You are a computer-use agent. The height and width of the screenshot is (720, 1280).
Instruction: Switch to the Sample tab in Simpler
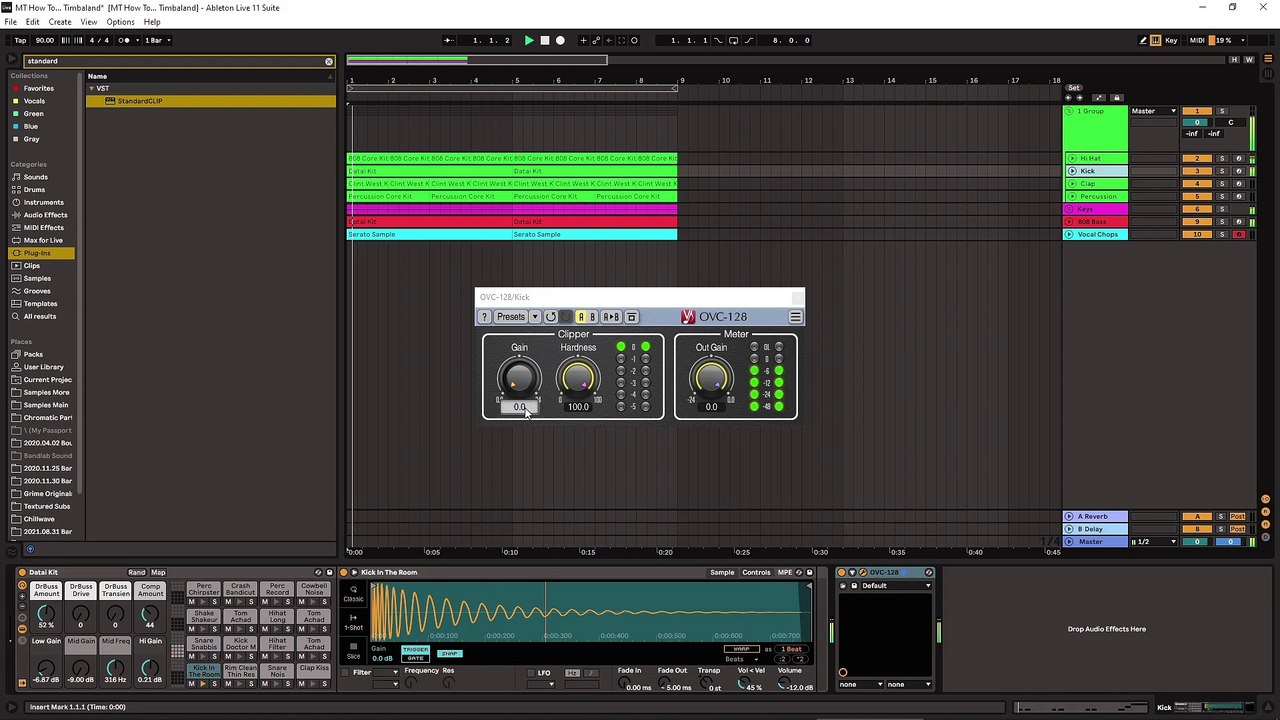pos(722,572)
